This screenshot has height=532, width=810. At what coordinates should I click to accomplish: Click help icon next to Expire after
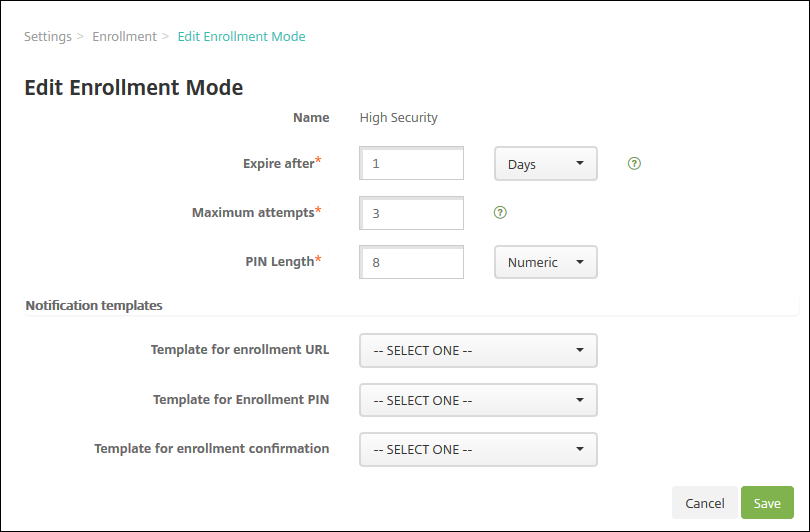point(633,163)
